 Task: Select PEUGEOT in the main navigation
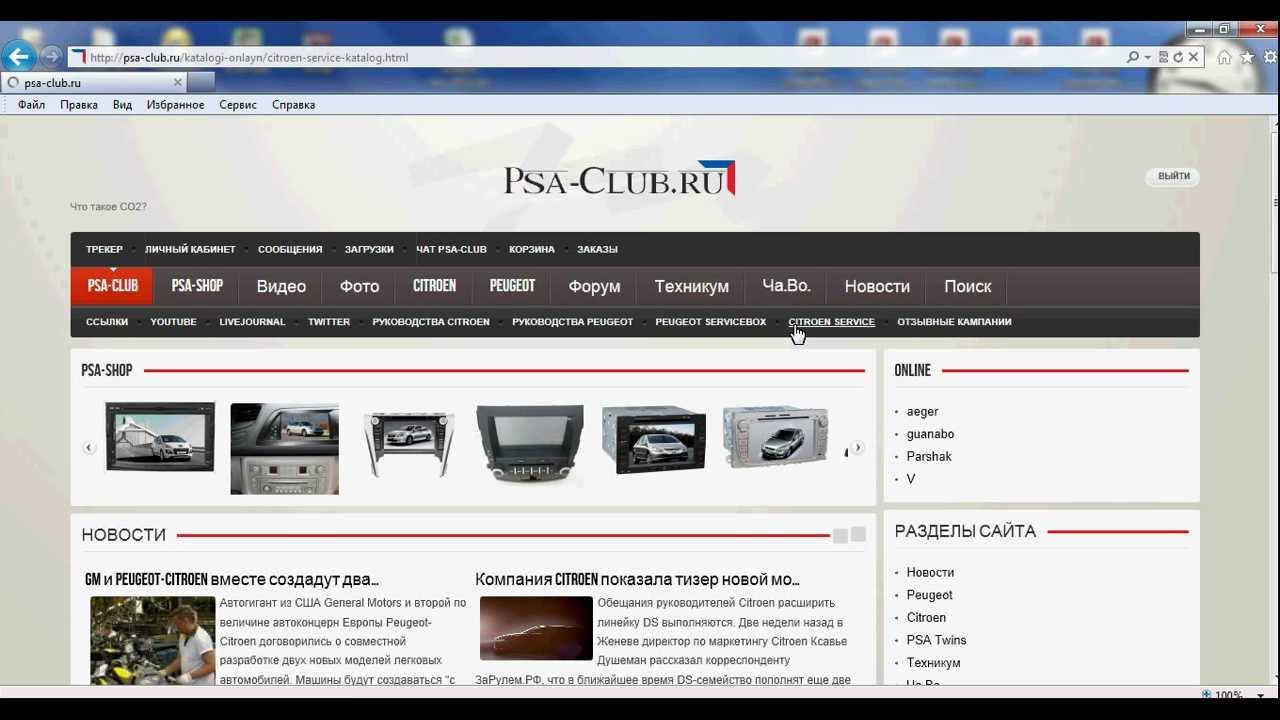tap(512, 286)
